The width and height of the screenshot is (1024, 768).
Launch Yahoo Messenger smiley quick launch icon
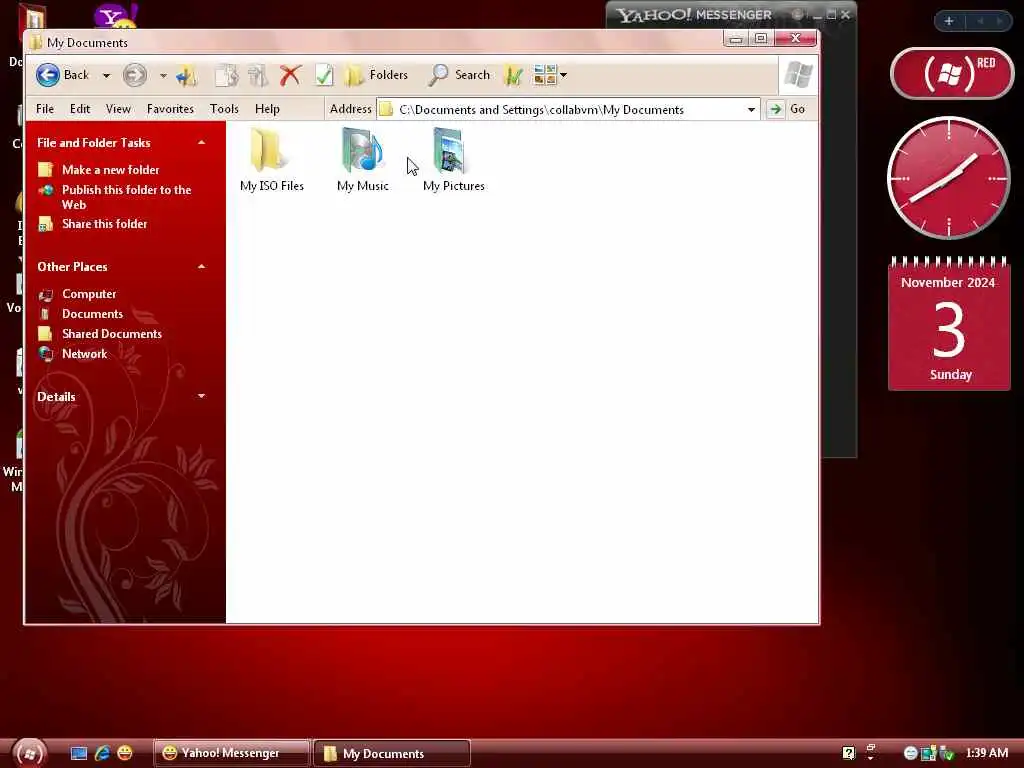click(x=125, y=753)
